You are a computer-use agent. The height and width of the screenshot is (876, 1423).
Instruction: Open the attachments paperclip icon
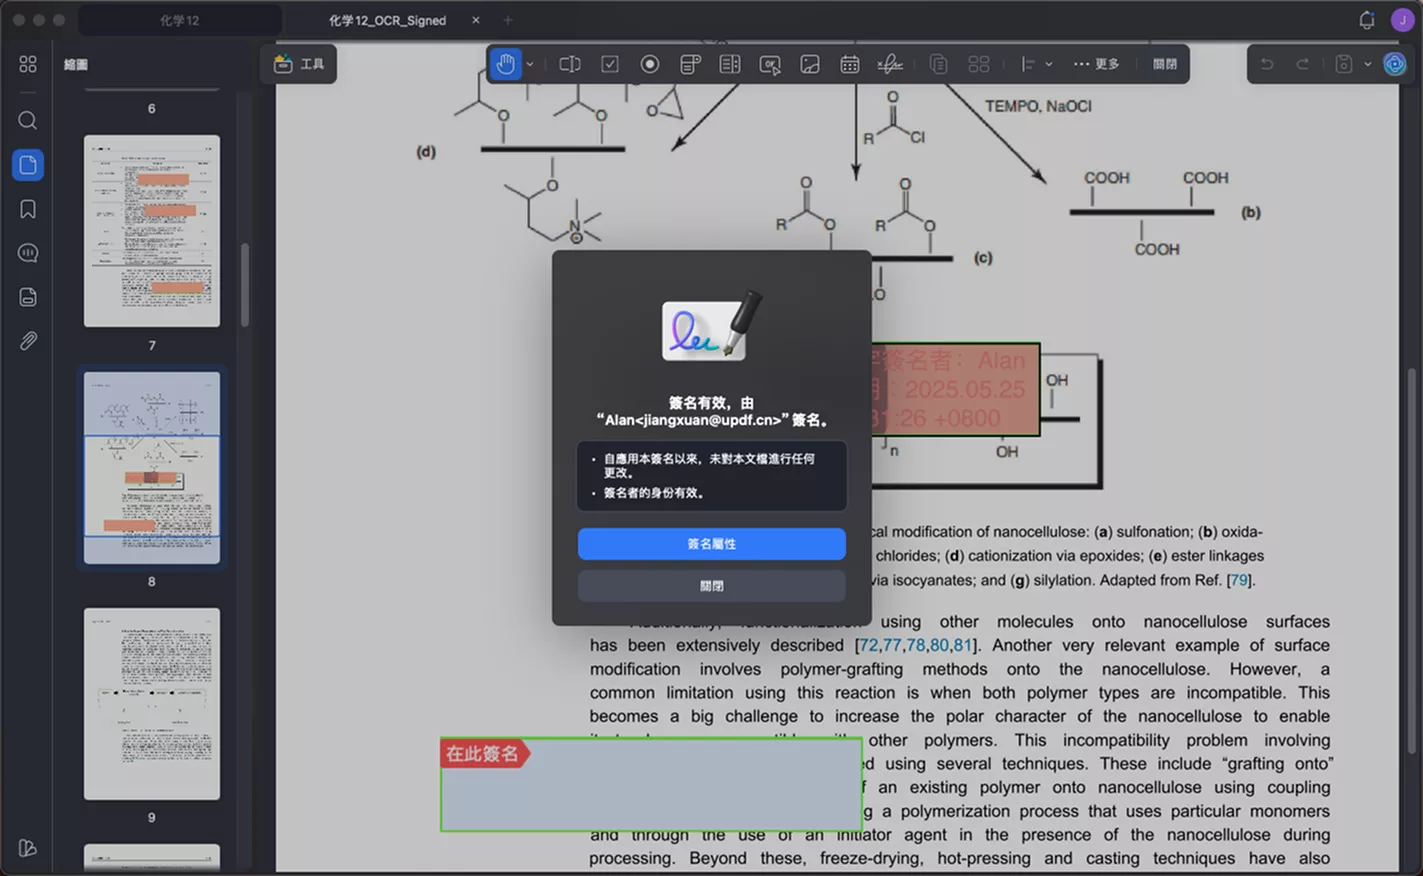[28, 341]
